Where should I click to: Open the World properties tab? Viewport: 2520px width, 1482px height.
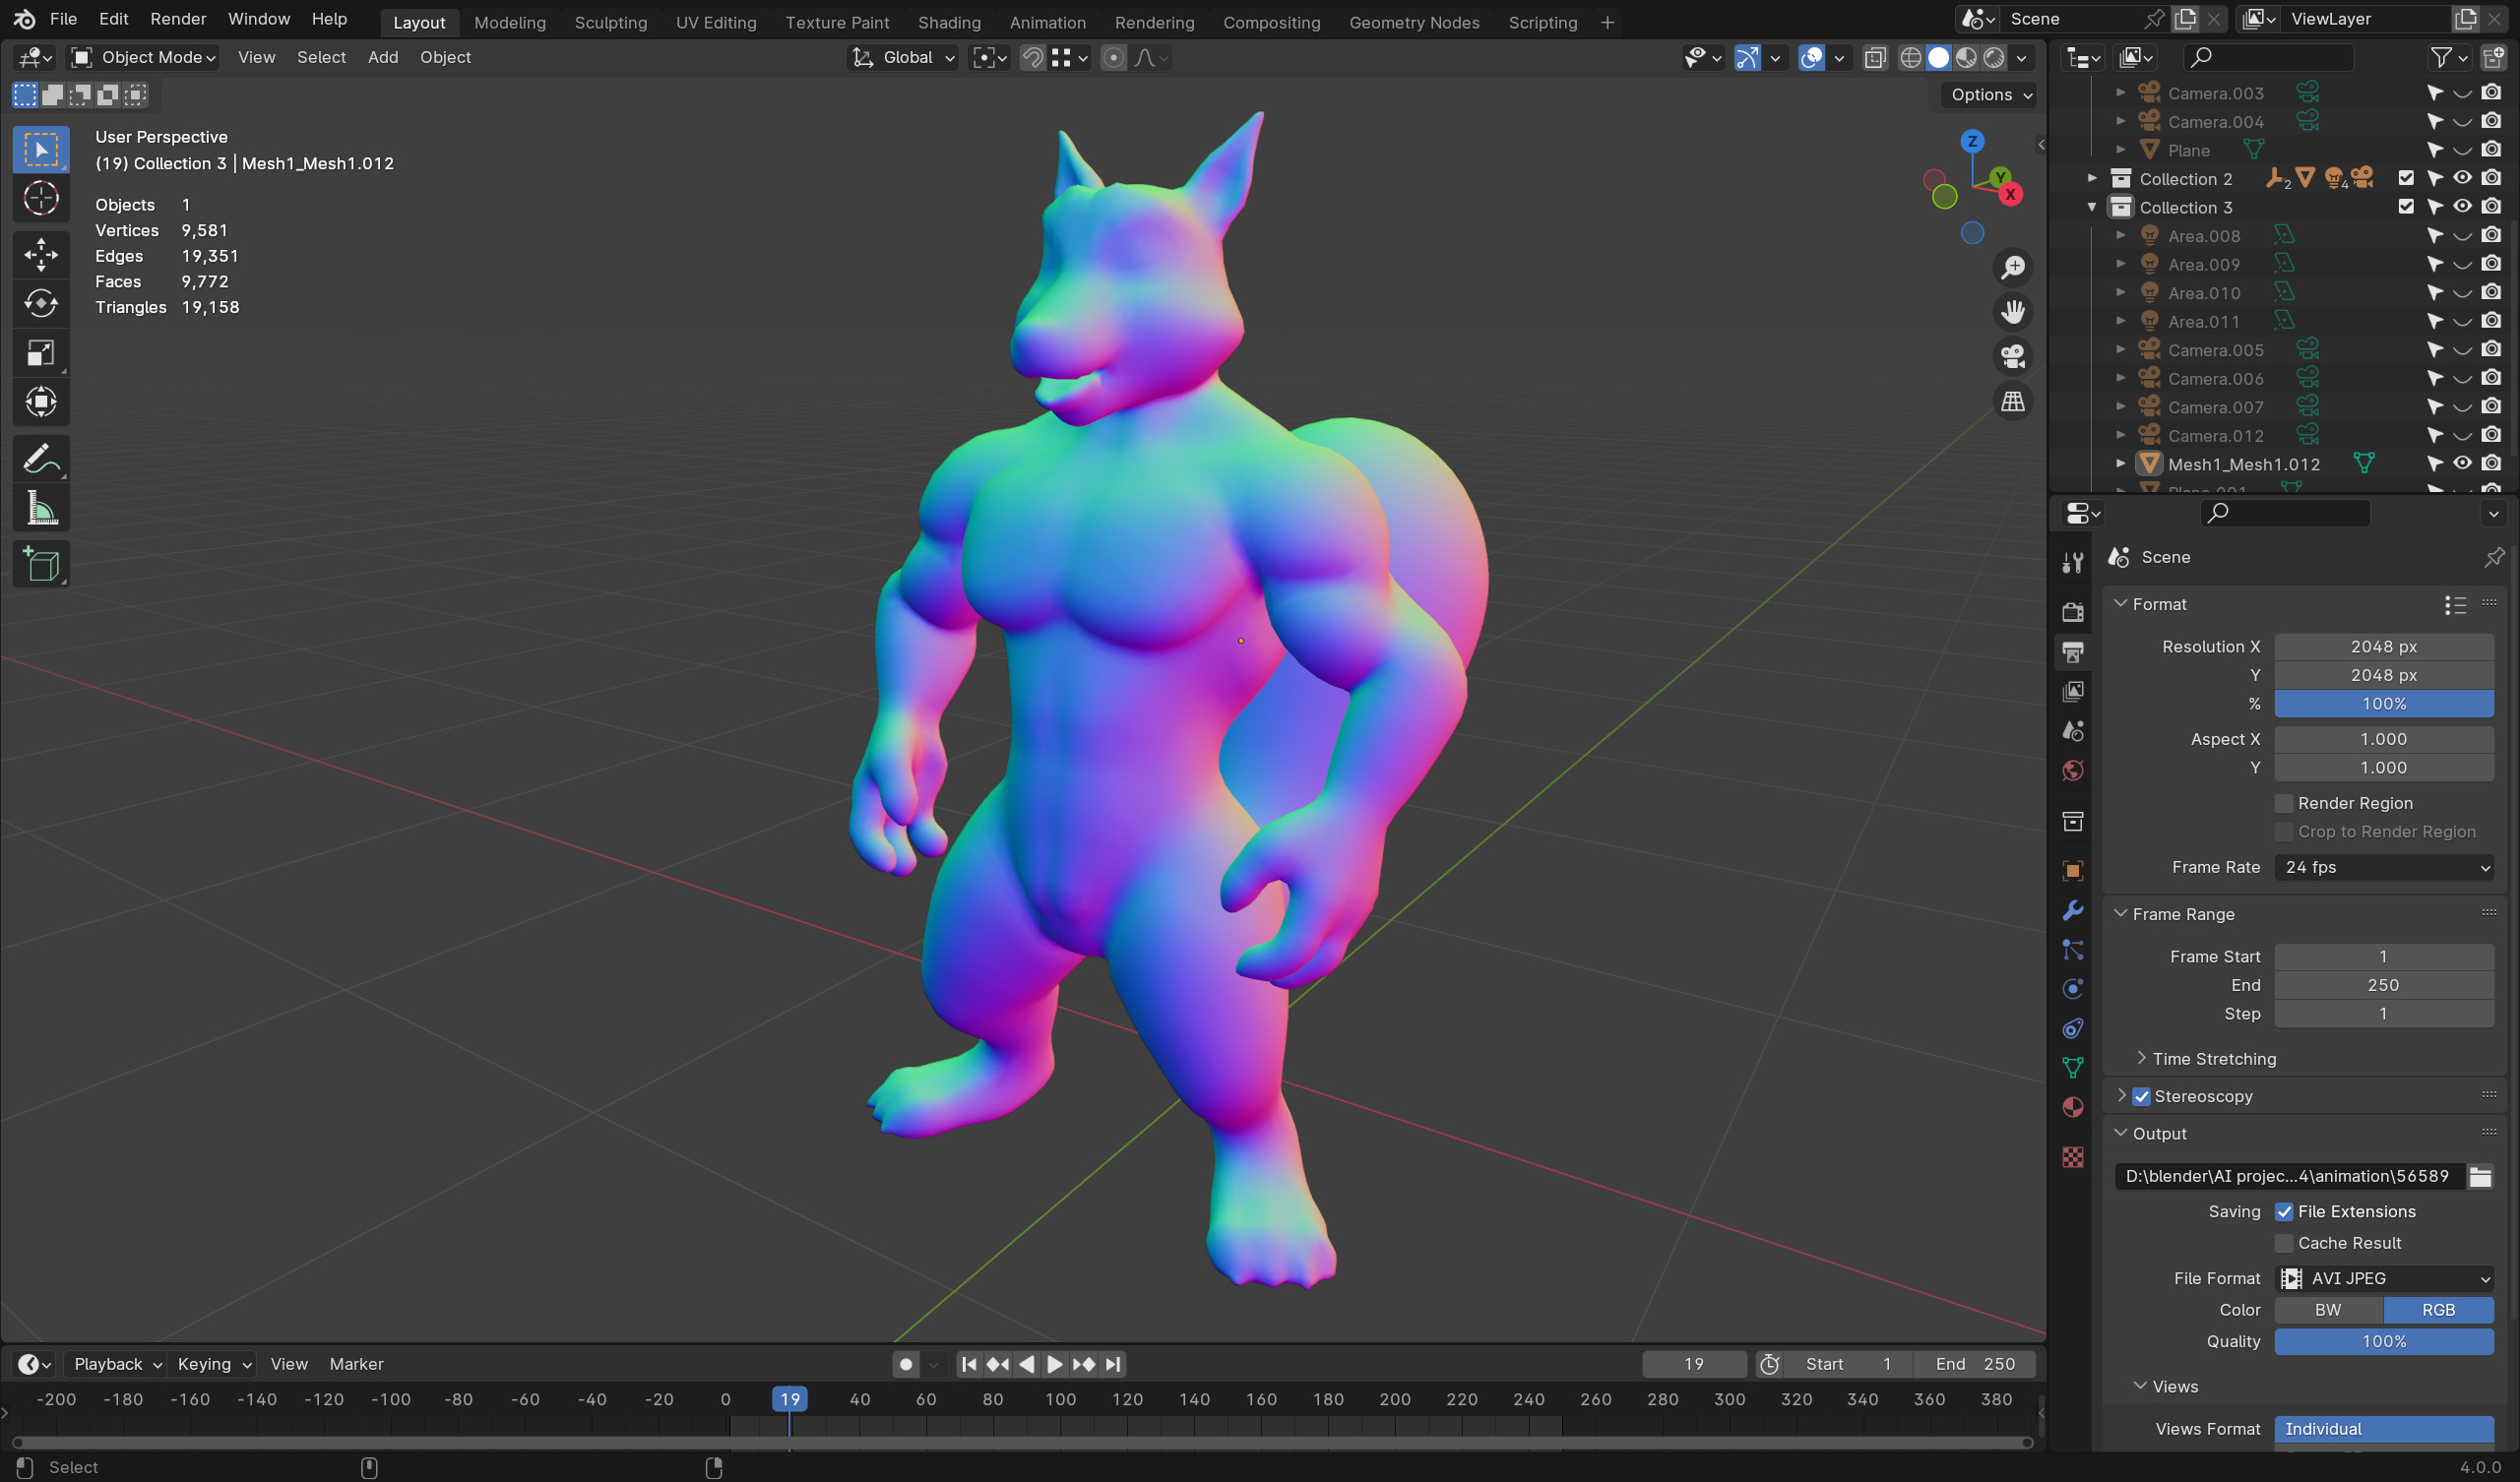tap(2072, 771)
